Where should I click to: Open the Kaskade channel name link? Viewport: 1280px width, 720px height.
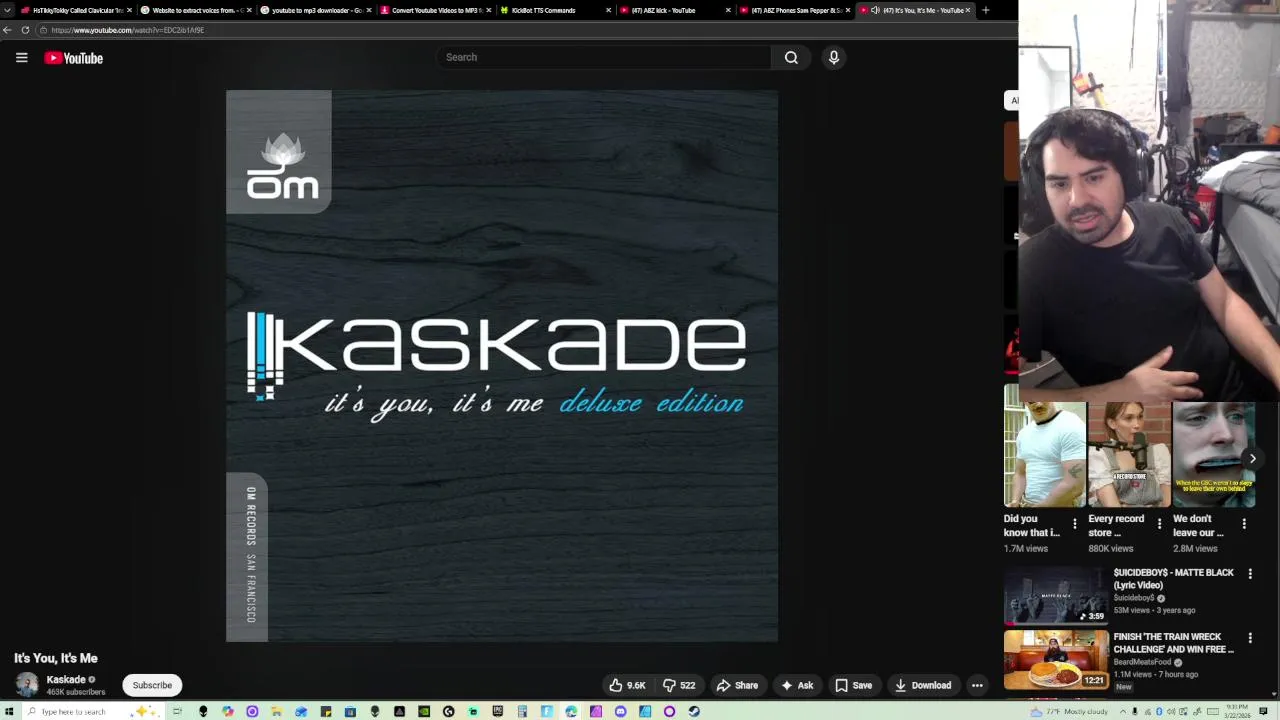click(x=66, y=679)
